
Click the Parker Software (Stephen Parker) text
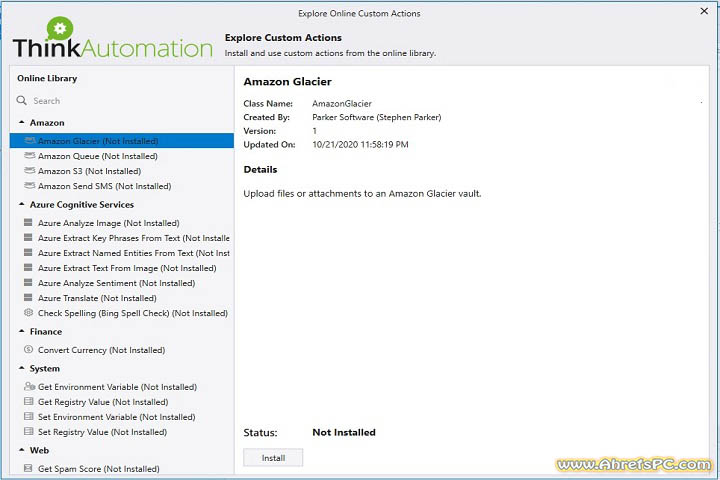377,117
